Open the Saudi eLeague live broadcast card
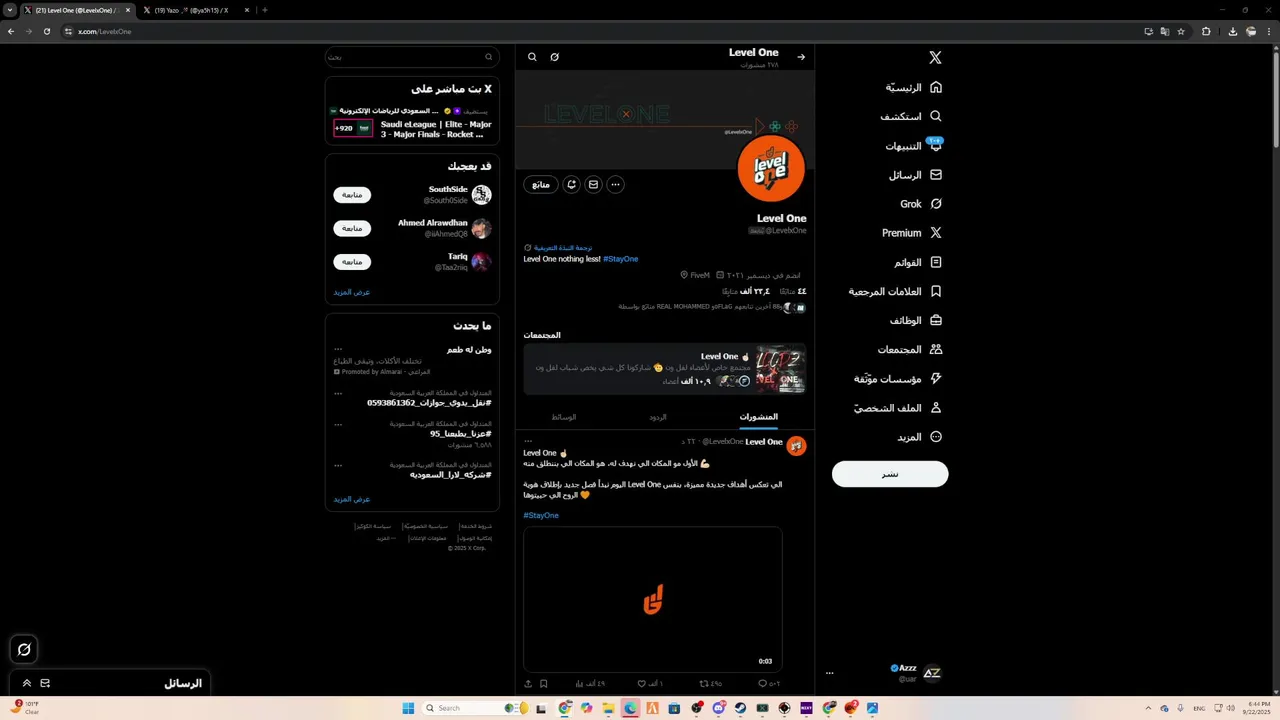This screenshot has width=1280, height=720. pyautogui.click(x=412, y=122)
